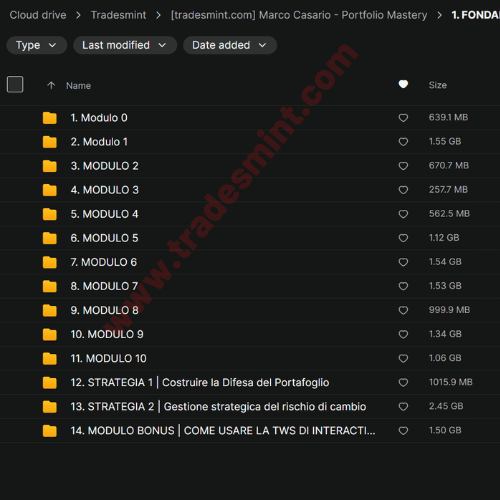Image resolution: width=500 pixels, height=500 pixels.
Task: Go to Cloud drive breadcrumb
Action: coord(38,15)
